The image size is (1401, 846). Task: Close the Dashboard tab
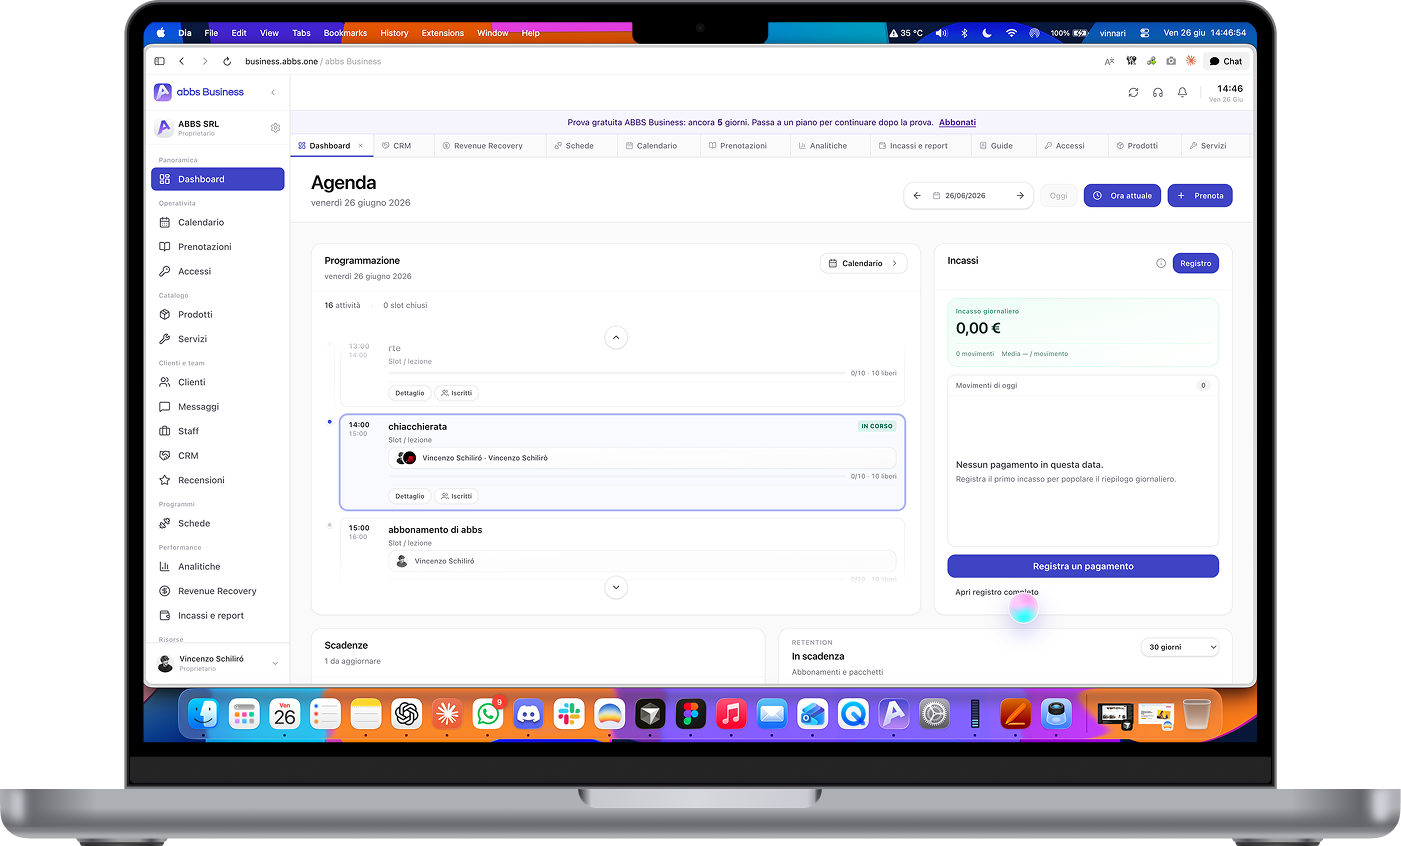click(361, 146)
